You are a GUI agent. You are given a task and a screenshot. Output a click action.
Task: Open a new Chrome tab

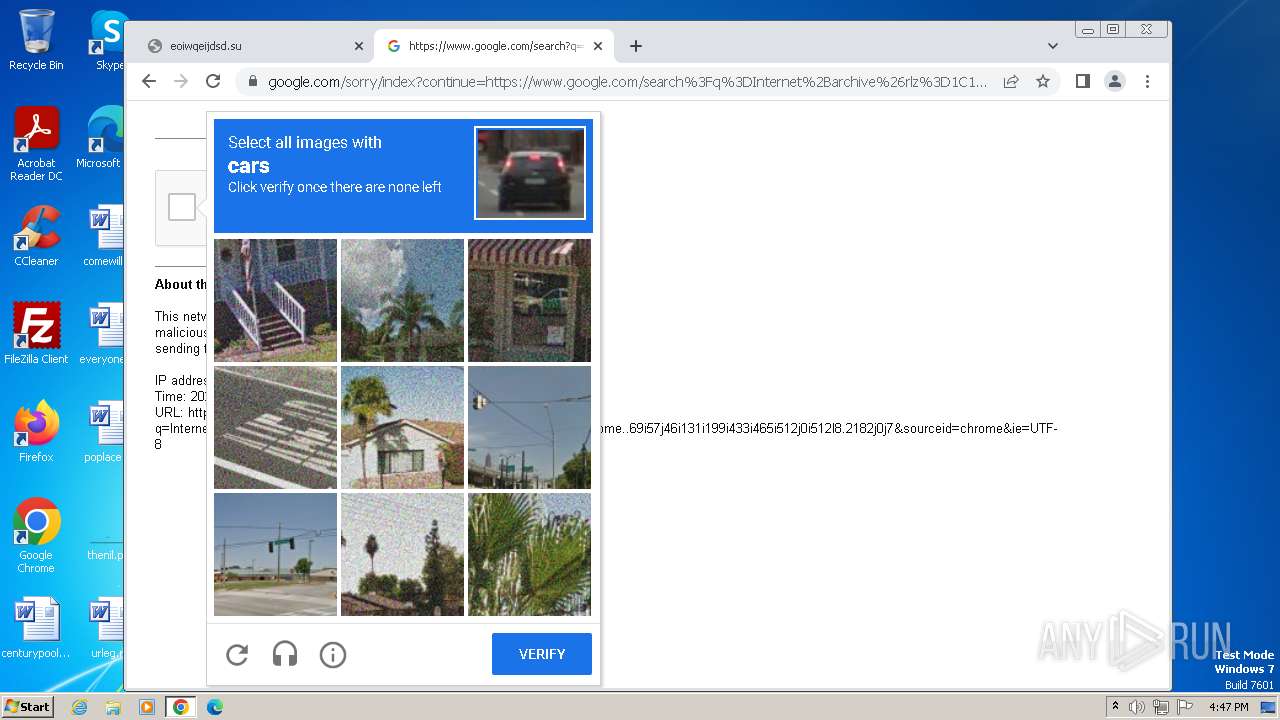tap(636, 46)
